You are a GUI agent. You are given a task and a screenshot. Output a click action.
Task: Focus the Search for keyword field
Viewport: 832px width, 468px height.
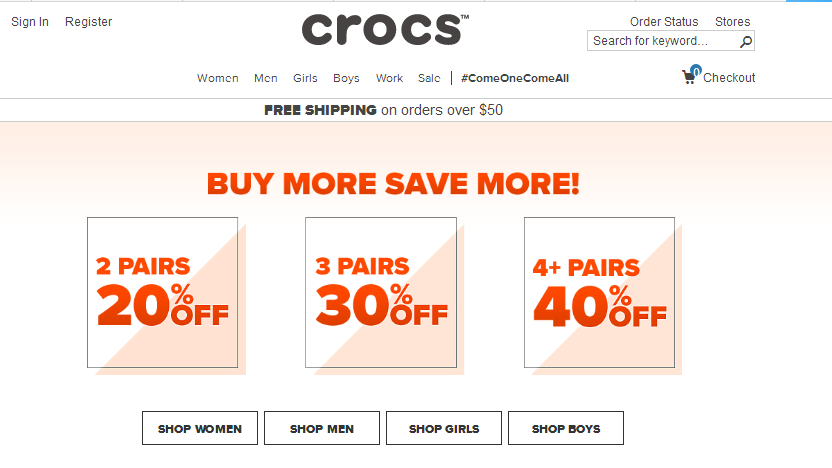click(x=663, y=41)
